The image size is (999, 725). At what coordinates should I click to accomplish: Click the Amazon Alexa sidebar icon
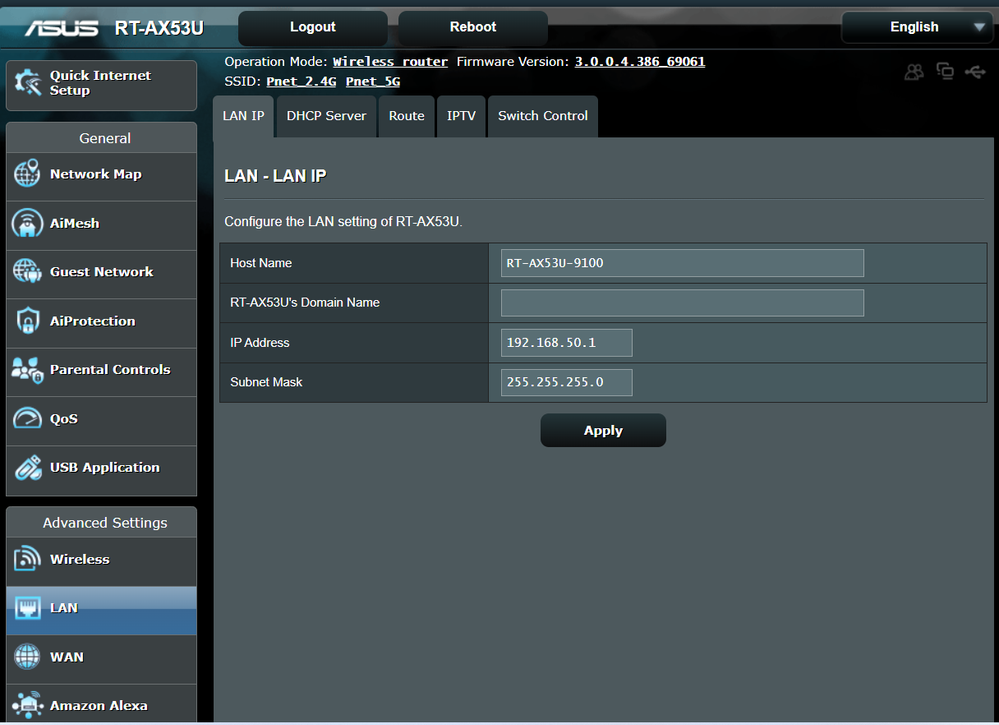27,705
